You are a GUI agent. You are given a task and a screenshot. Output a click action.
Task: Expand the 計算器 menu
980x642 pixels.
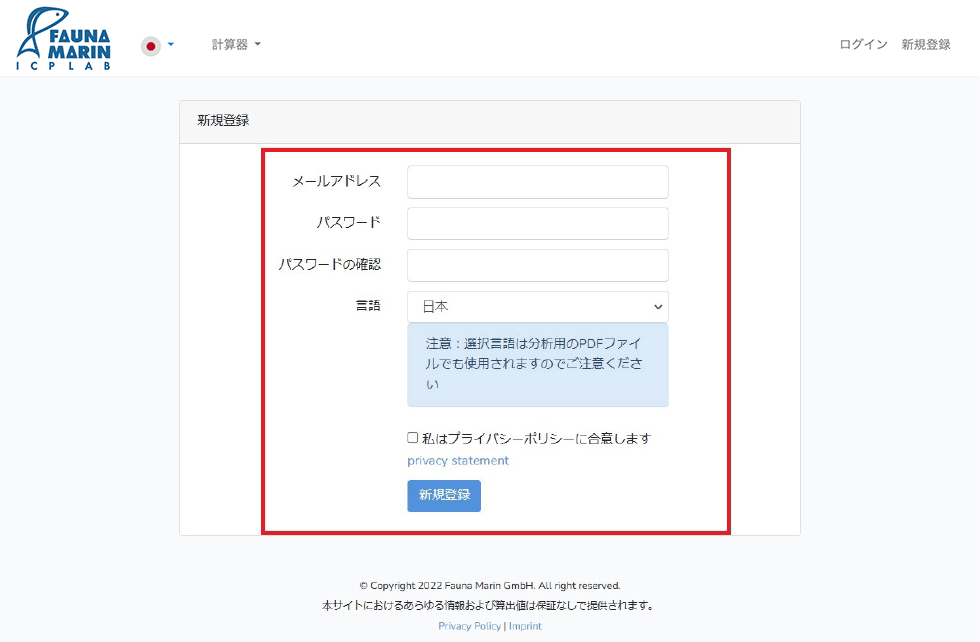pos(236,45)
